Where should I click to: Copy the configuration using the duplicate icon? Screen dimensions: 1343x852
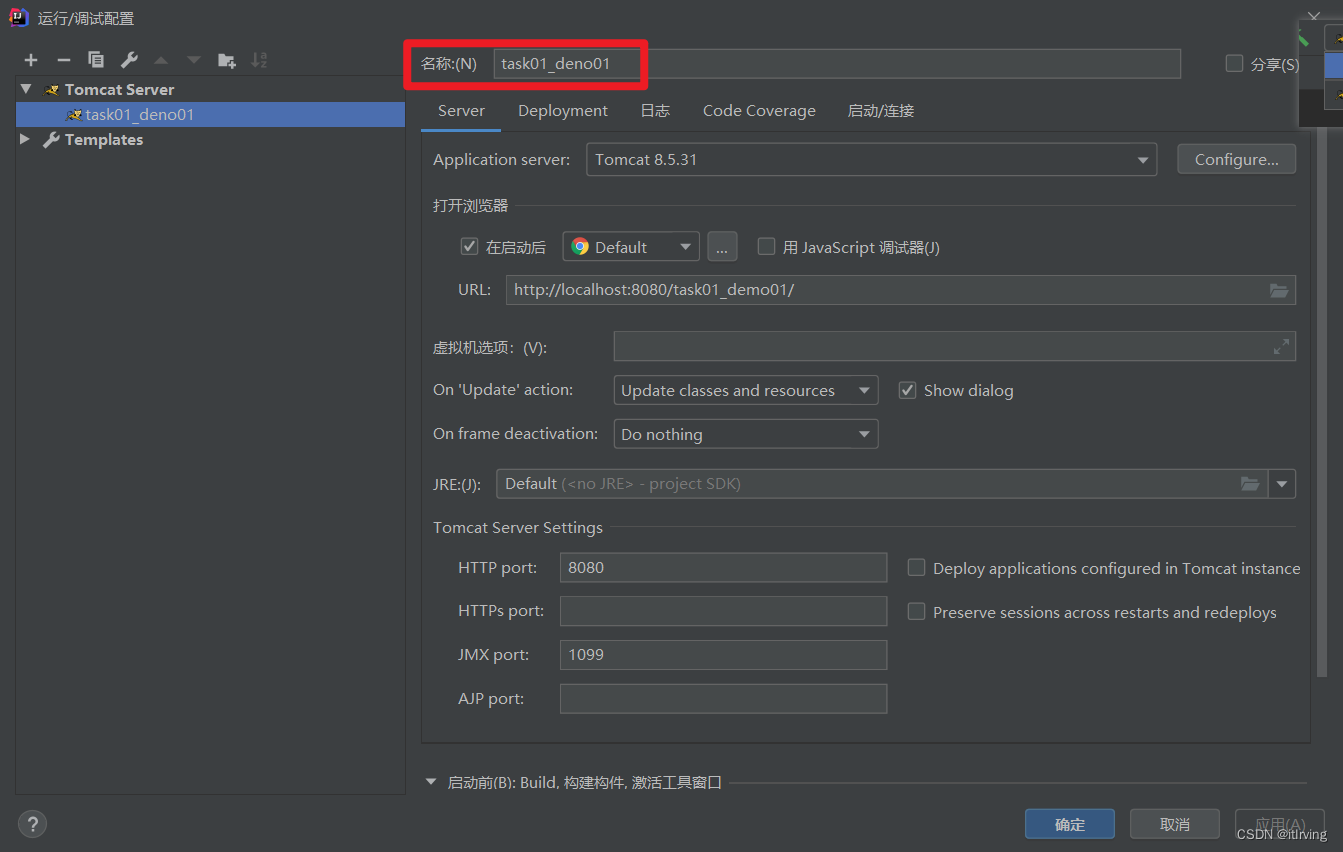coord(96,60)
